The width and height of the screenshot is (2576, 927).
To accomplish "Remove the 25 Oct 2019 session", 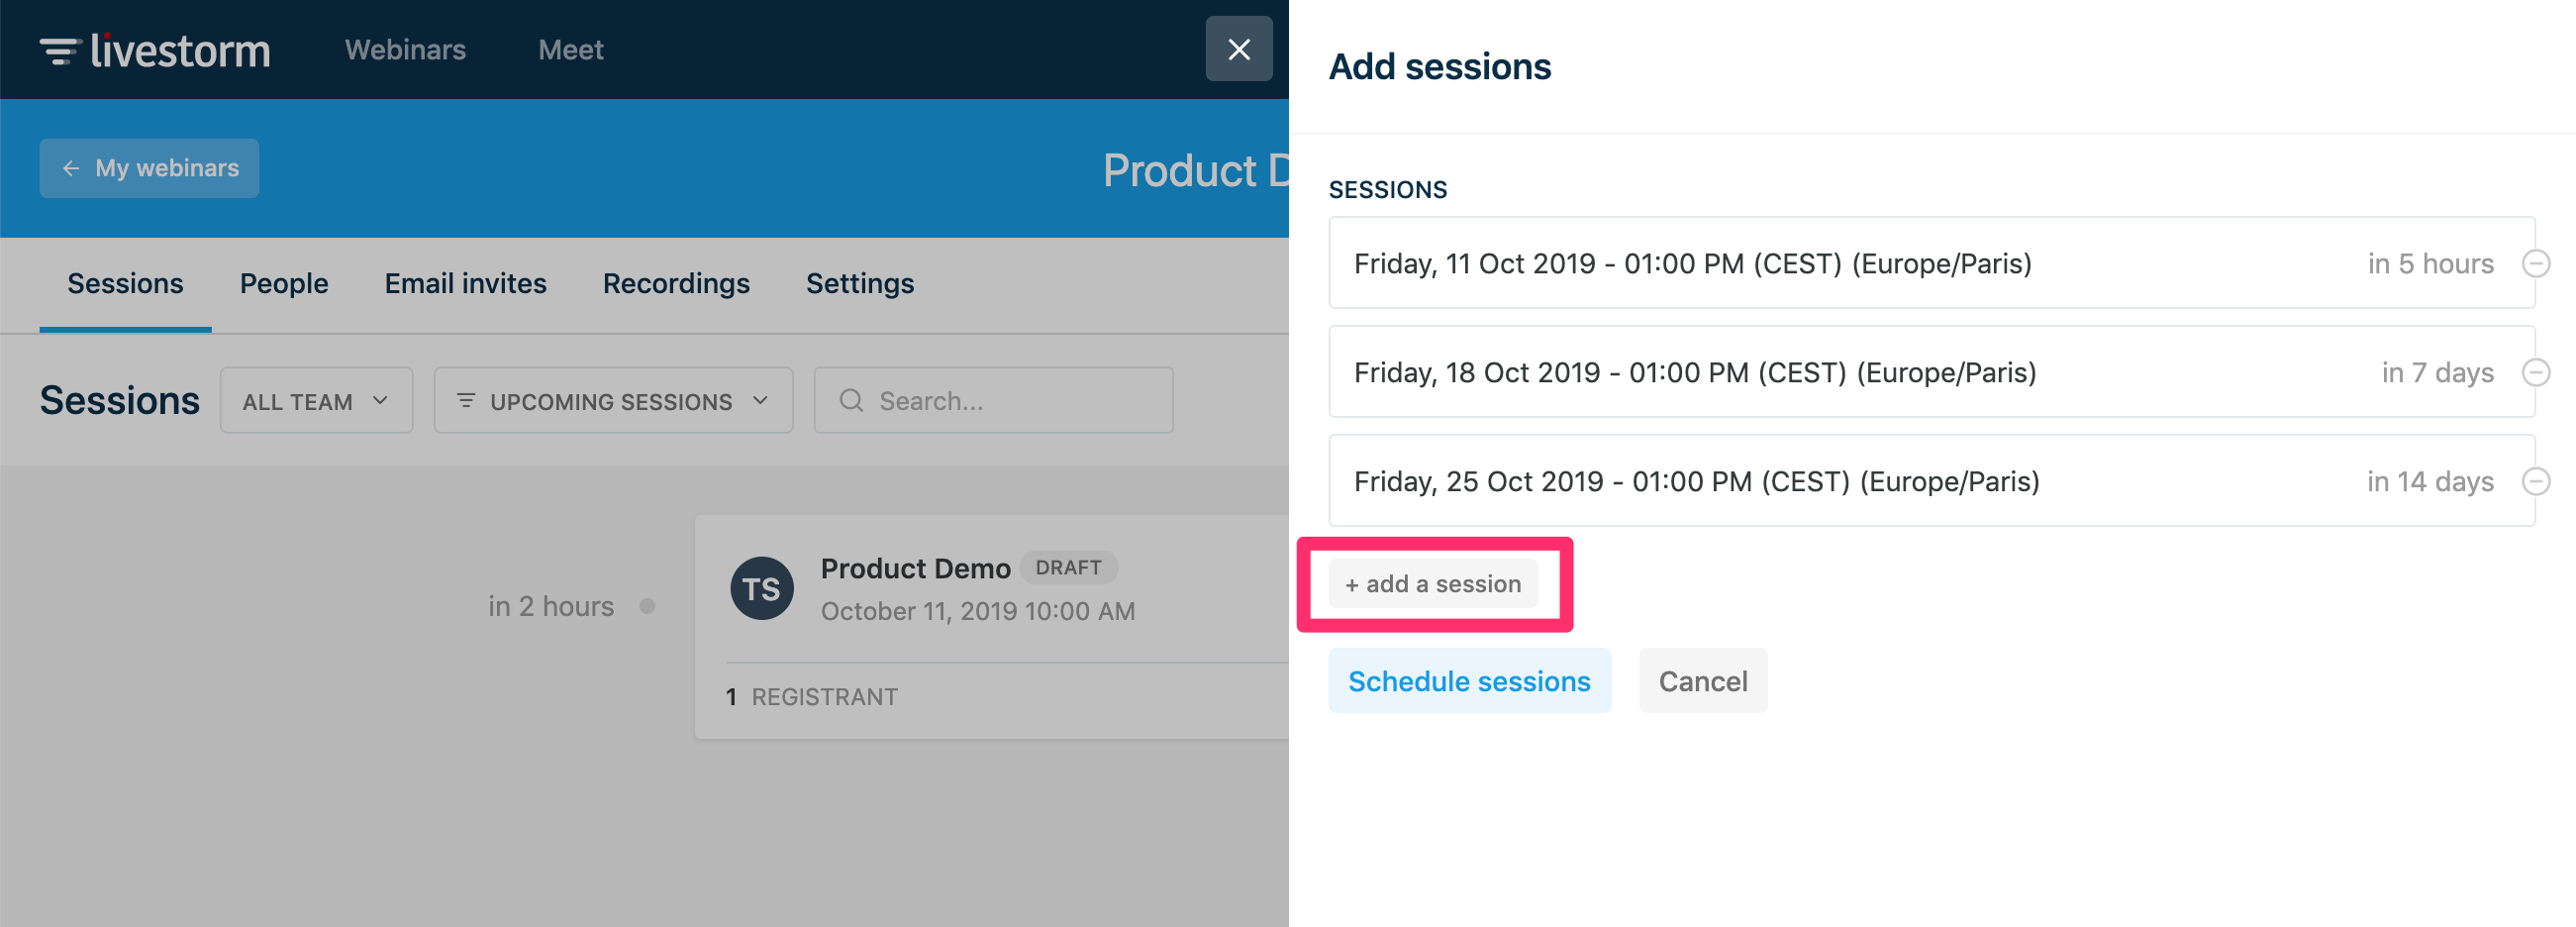I will point(2535,482).
